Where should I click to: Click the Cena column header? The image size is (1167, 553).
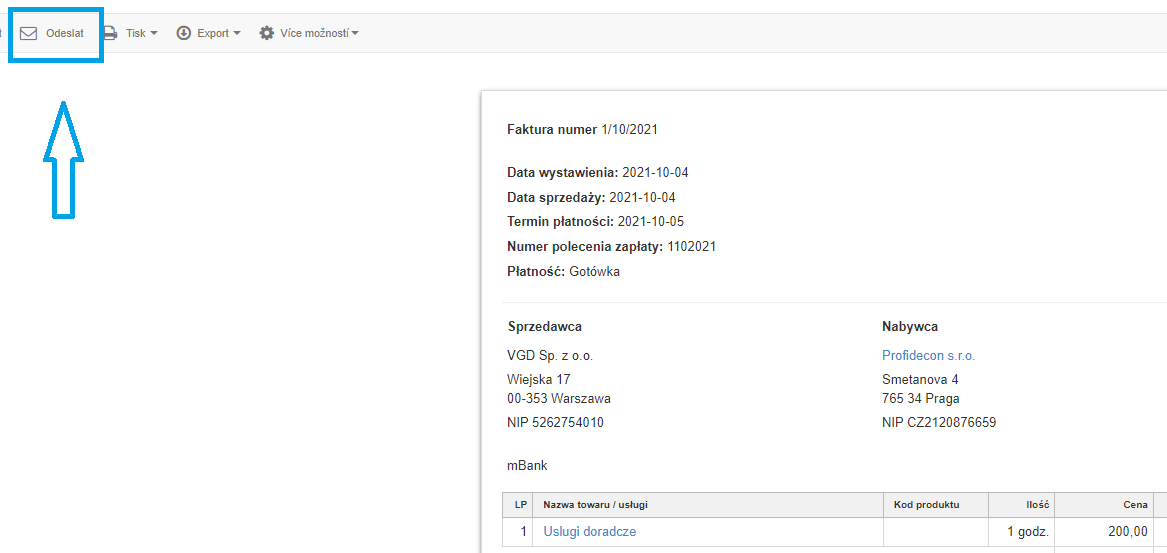(1133, 505)
